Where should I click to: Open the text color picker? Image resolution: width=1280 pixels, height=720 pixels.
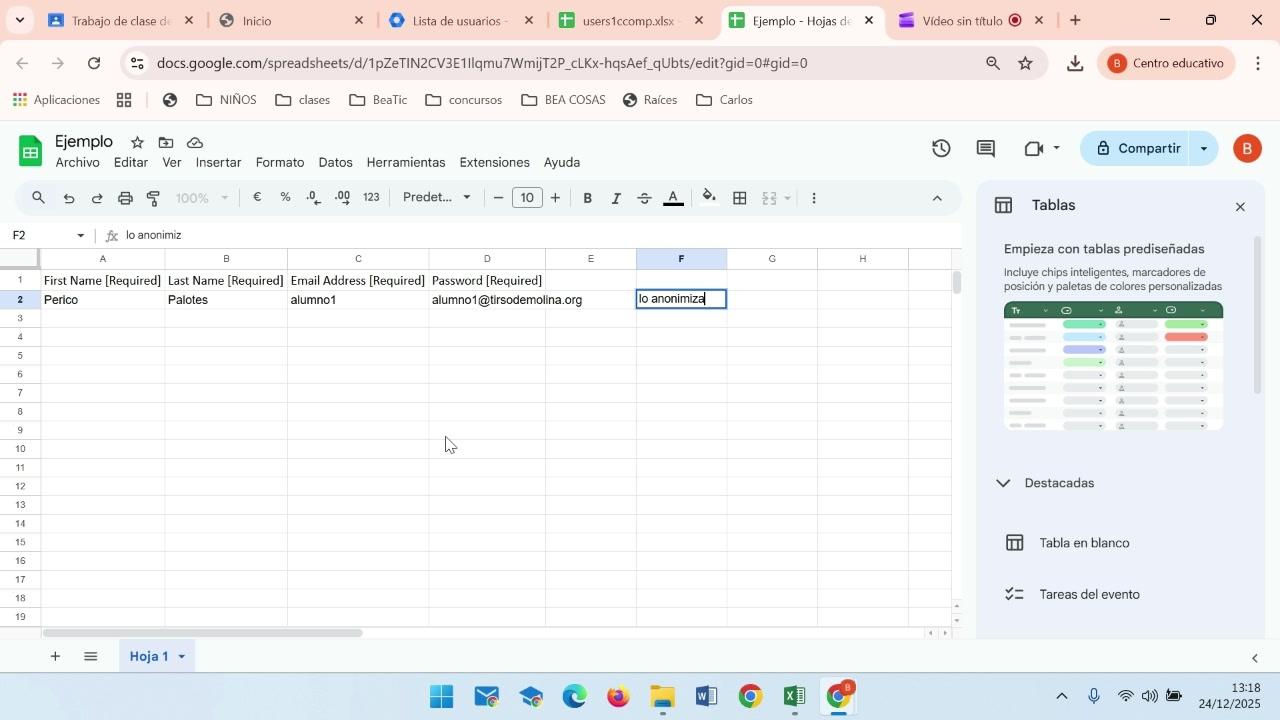pos(674,198)
